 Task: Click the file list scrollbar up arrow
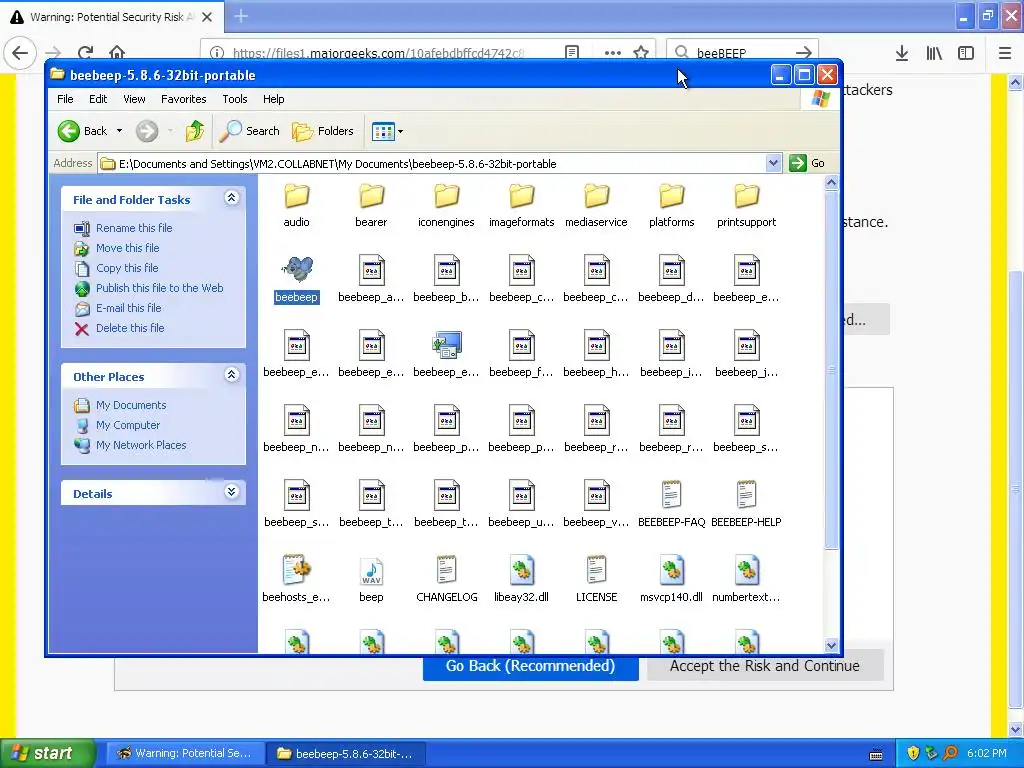coord(831,183)
